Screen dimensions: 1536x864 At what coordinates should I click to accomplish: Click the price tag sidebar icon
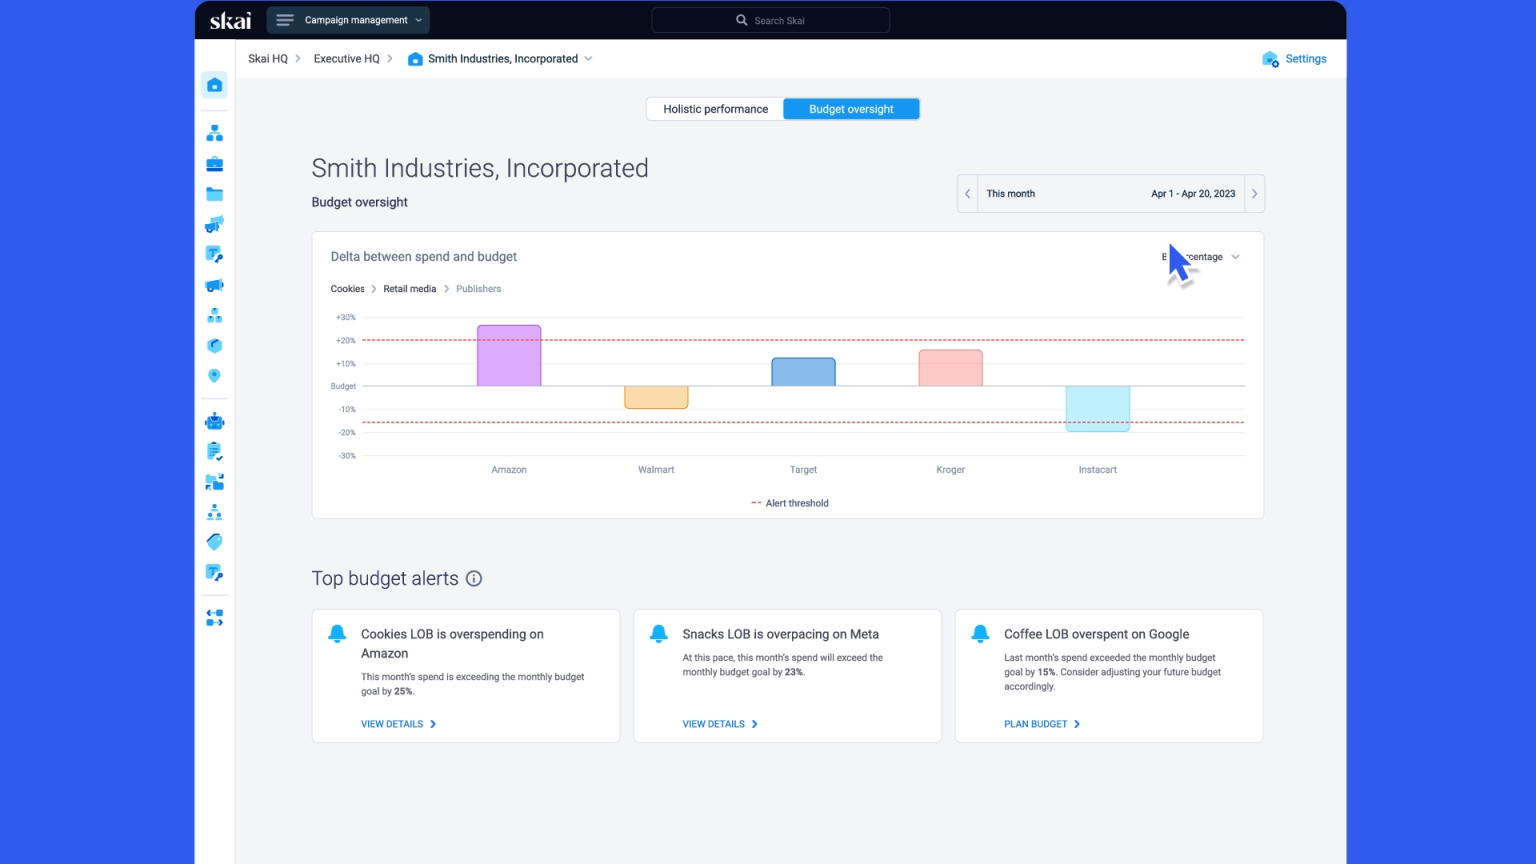pyautogui.click(x=214, y=542)
